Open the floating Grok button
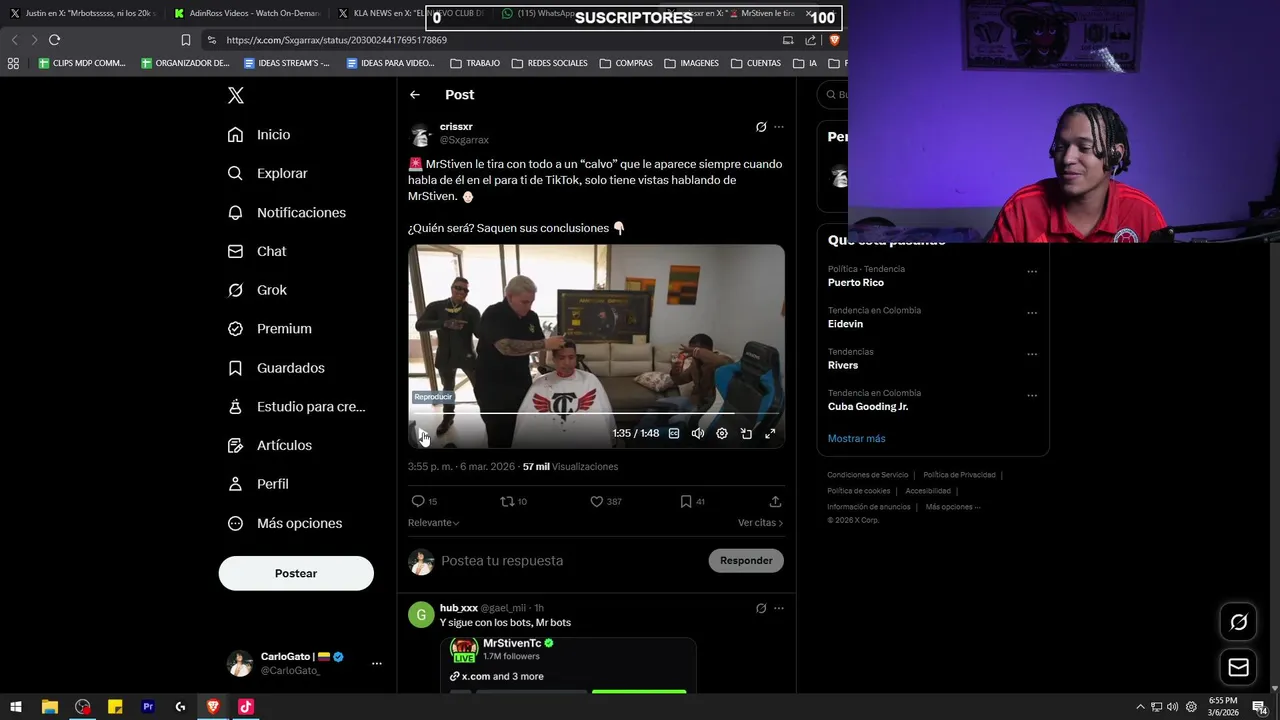 point(1238,622)
